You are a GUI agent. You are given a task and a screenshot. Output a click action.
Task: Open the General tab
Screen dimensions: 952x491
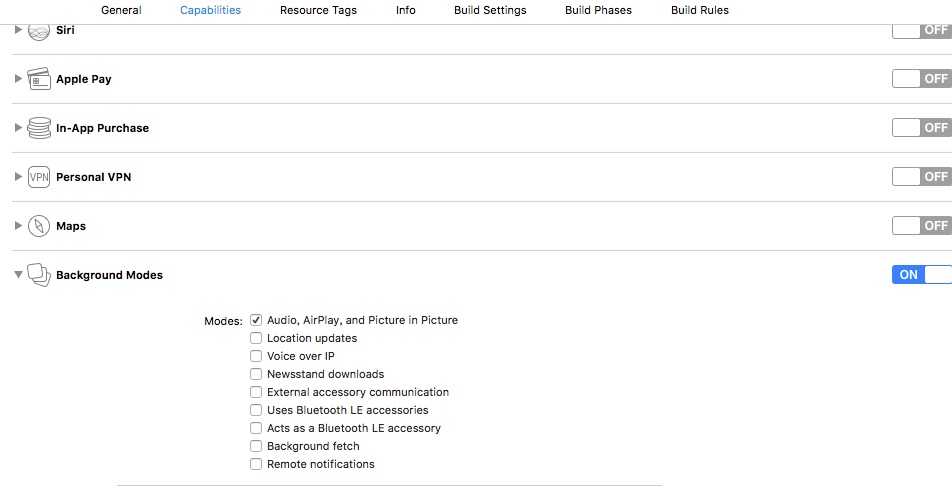(x=121, y=10)
